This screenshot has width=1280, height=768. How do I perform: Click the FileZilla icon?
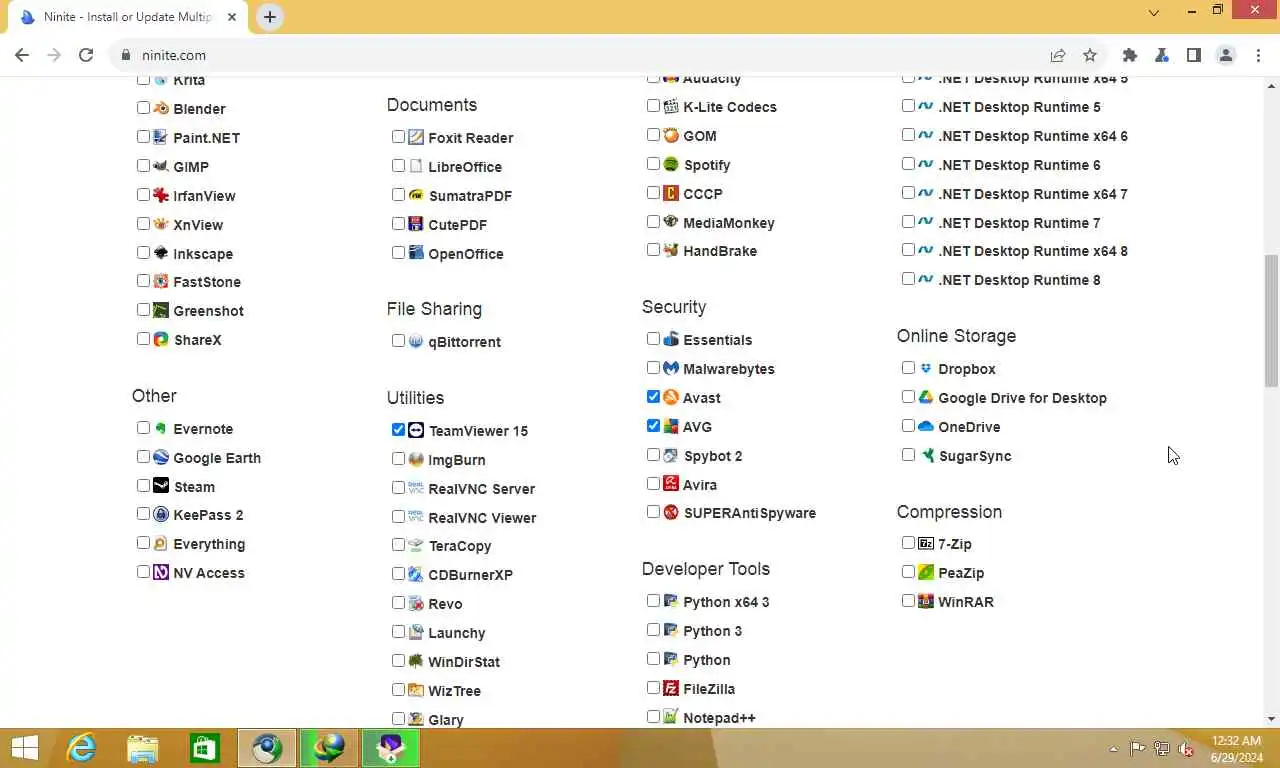[x=671, y=688]
